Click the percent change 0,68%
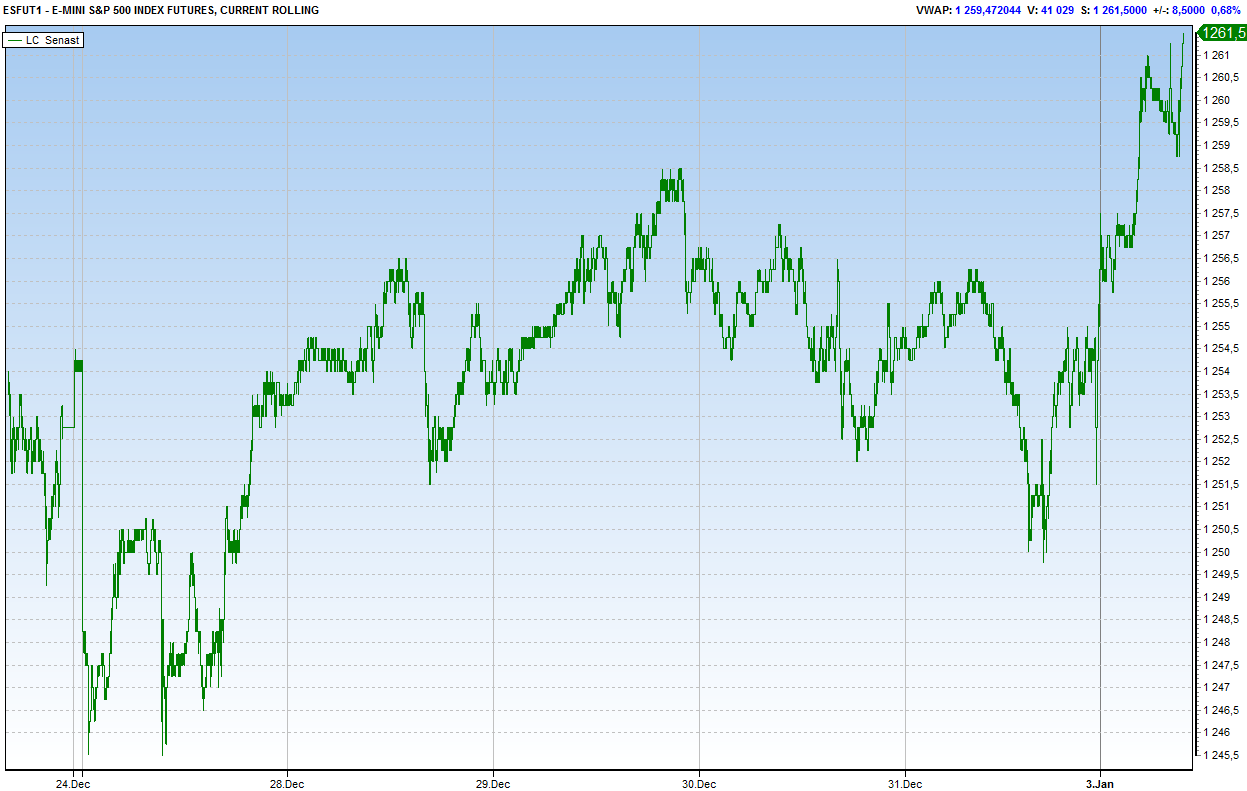This screenshot has height=791, width=1247. click(1226, 10)
